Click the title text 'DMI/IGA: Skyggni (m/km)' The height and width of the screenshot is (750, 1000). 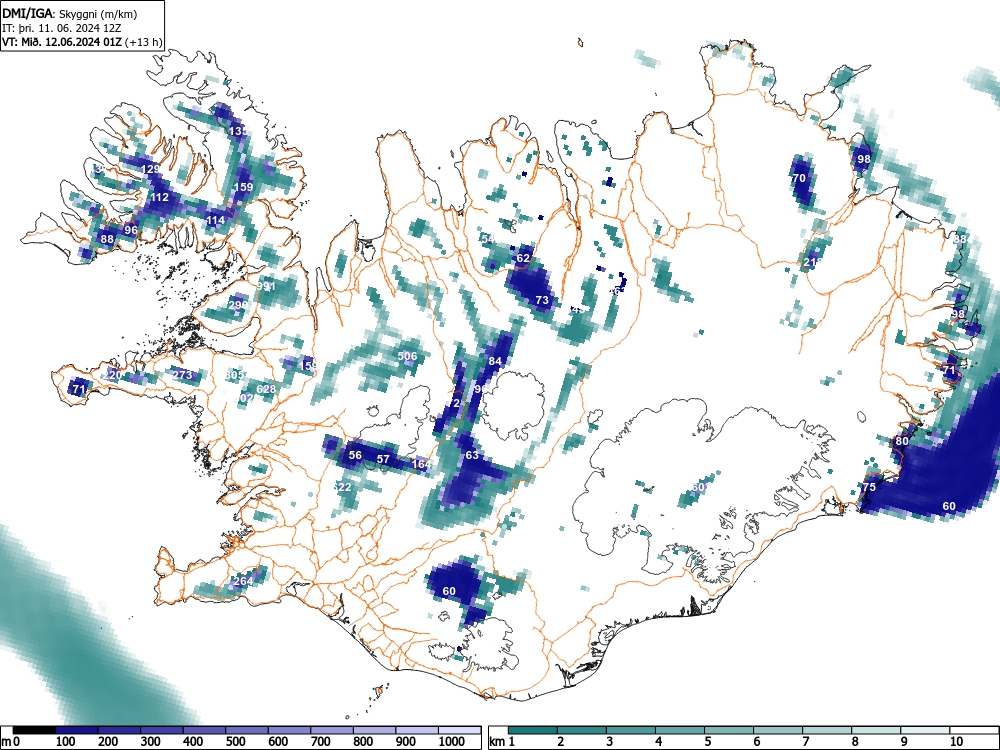70,13
